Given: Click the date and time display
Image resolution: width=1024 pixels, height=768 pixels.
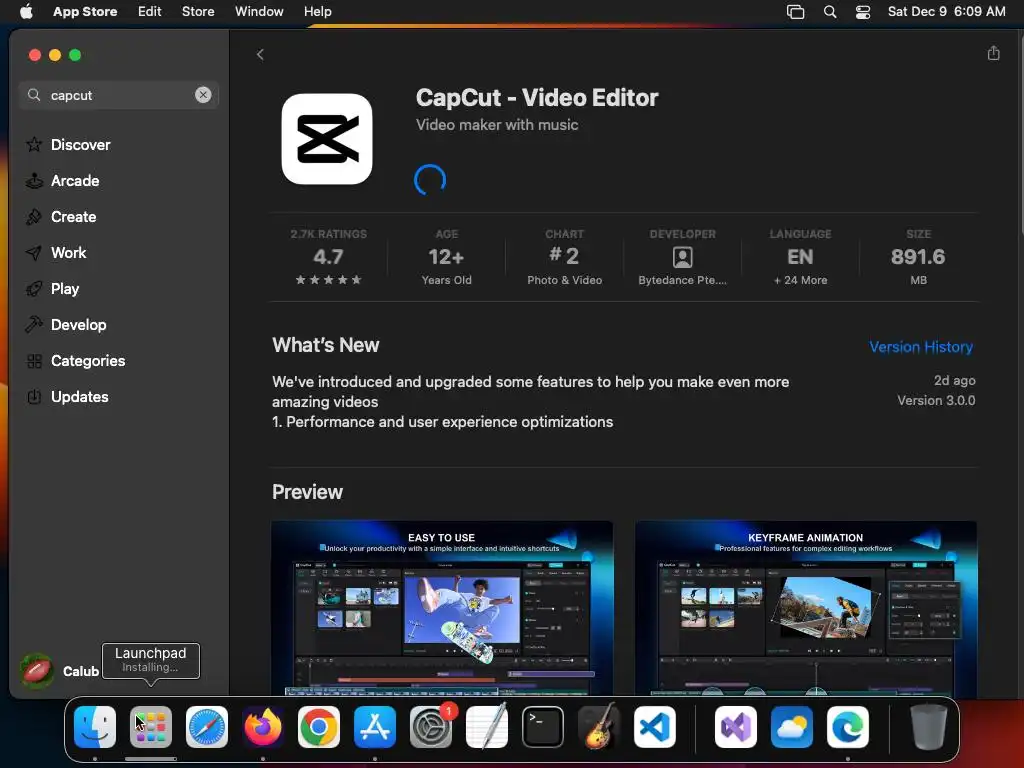Looking at the screenshot, I should pos(946,11).
